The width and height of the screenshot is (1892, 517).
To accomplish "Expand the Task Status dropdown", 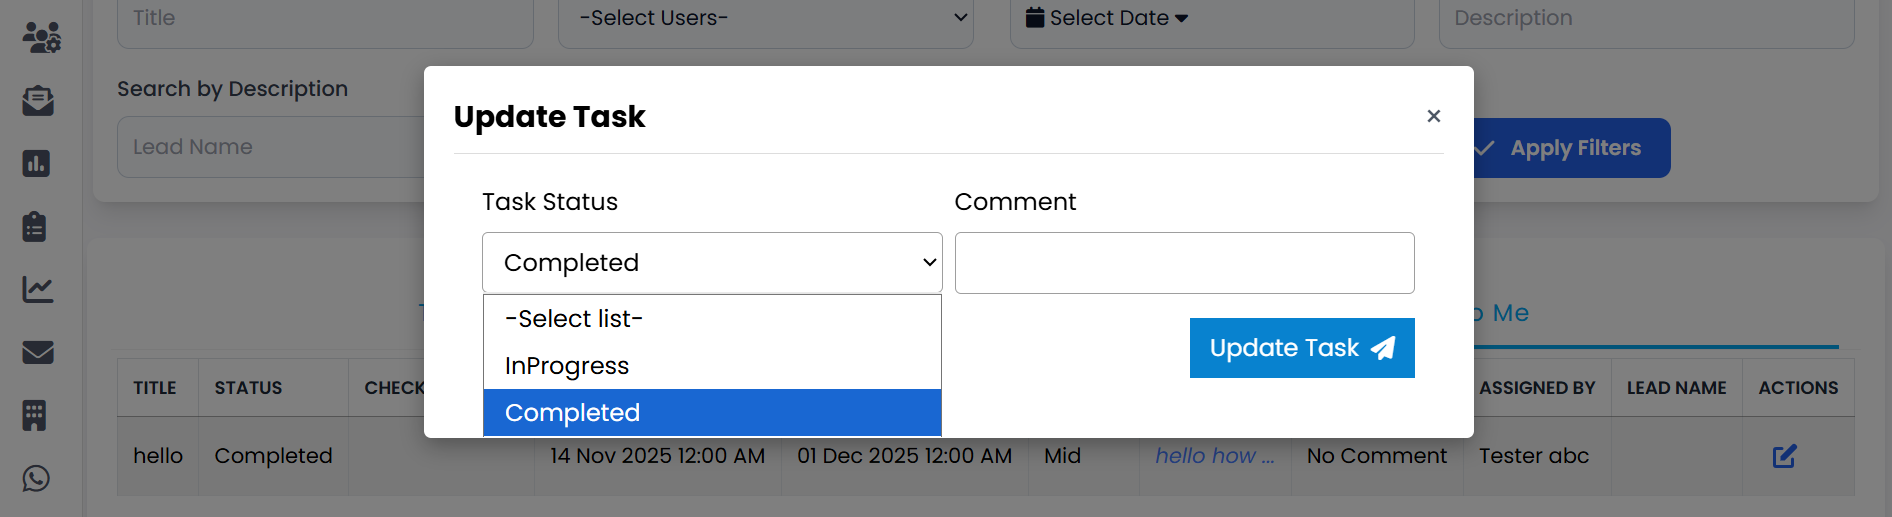I will (x=712, y=263).
